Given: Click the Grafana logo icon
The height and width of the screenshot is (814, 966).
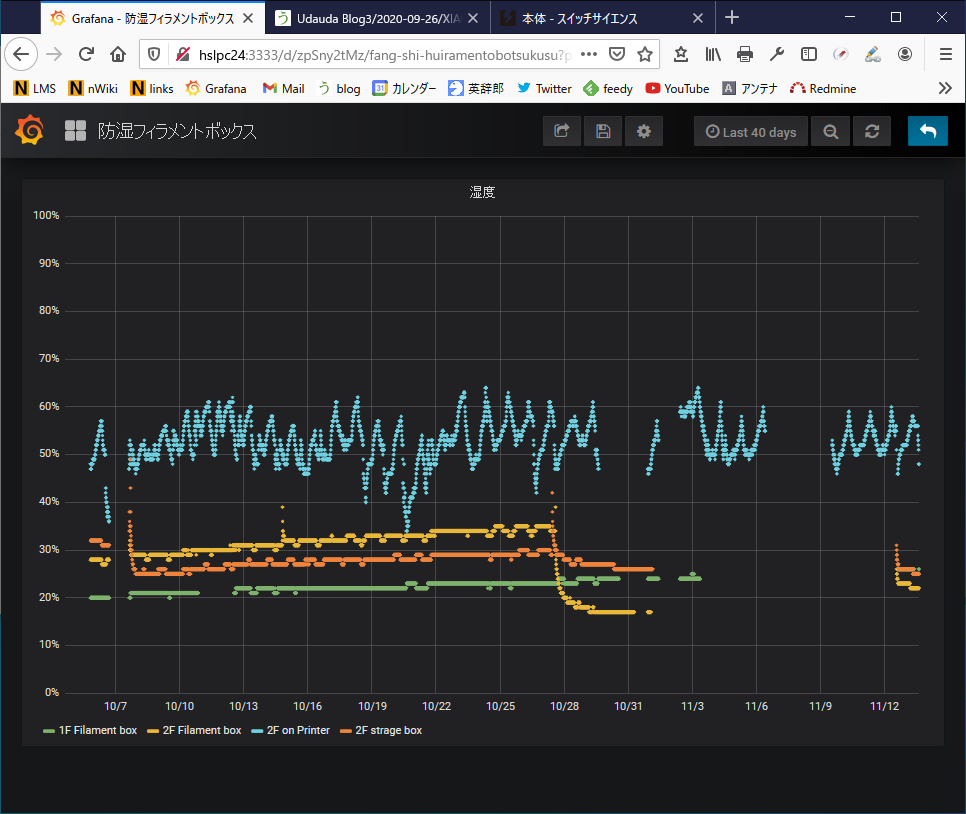Looking at the screenshot, I should click(30, 131).
